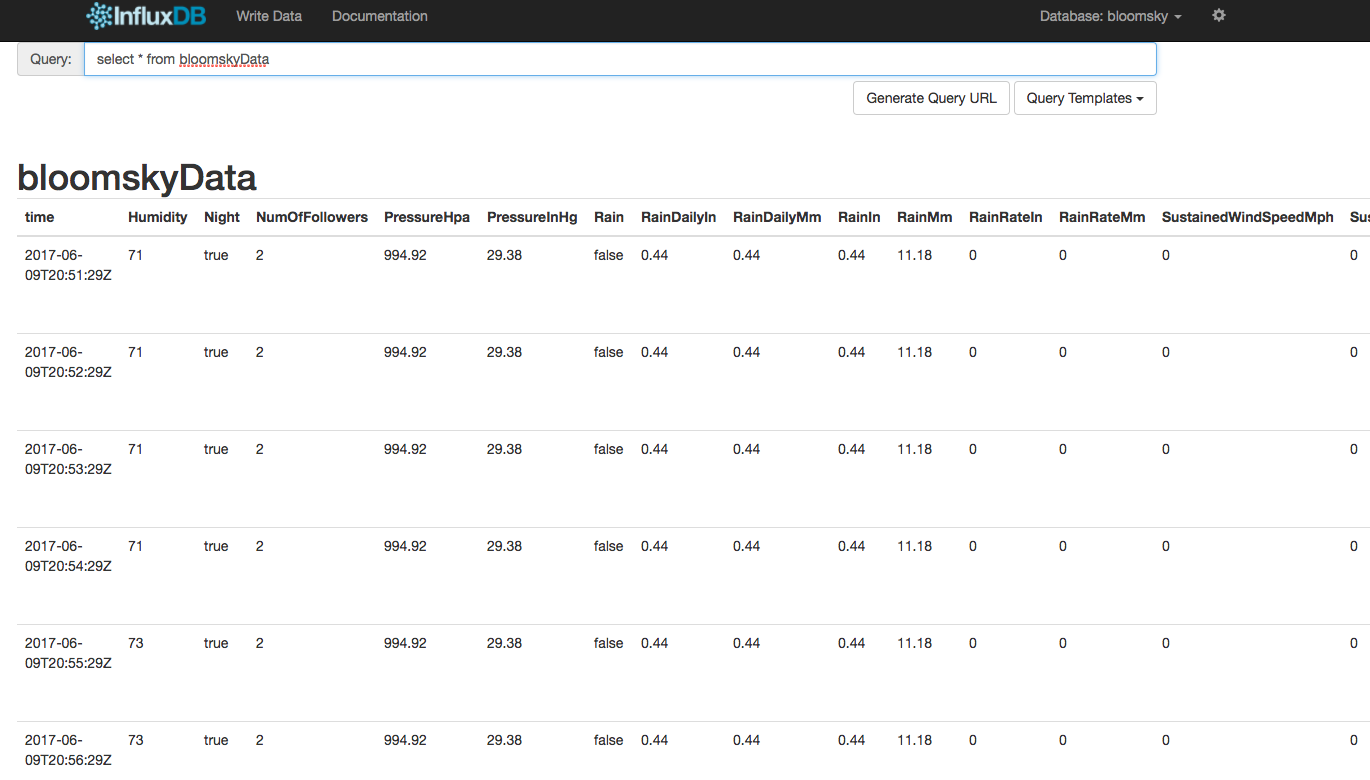Click RainMm 11.18 in 20:55:29Z row
The width and height of the screenshot is (1370, 780).
click(914, 643)
